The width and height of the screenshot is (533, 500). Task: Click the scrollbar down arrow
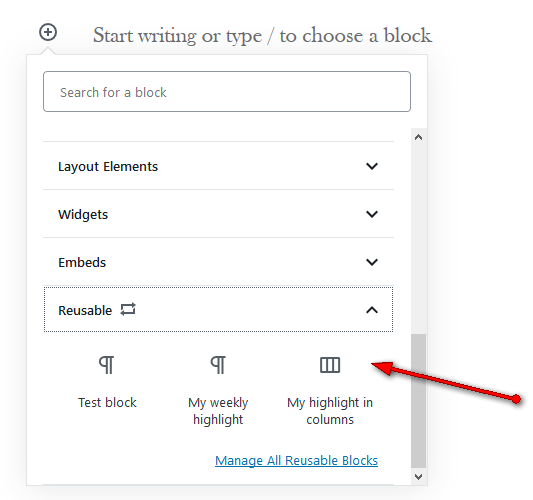[x=418, y=477]
